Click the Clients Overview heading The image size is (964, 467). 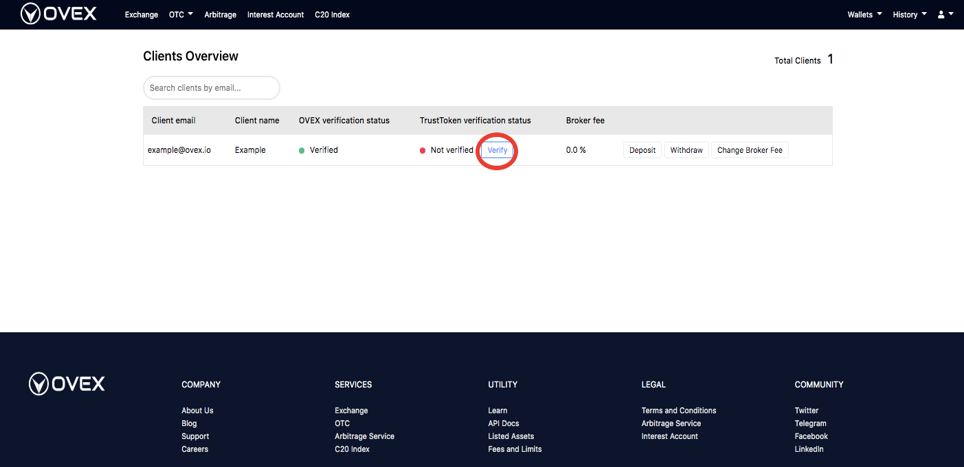pyautogui.click(x=191, y=56)
